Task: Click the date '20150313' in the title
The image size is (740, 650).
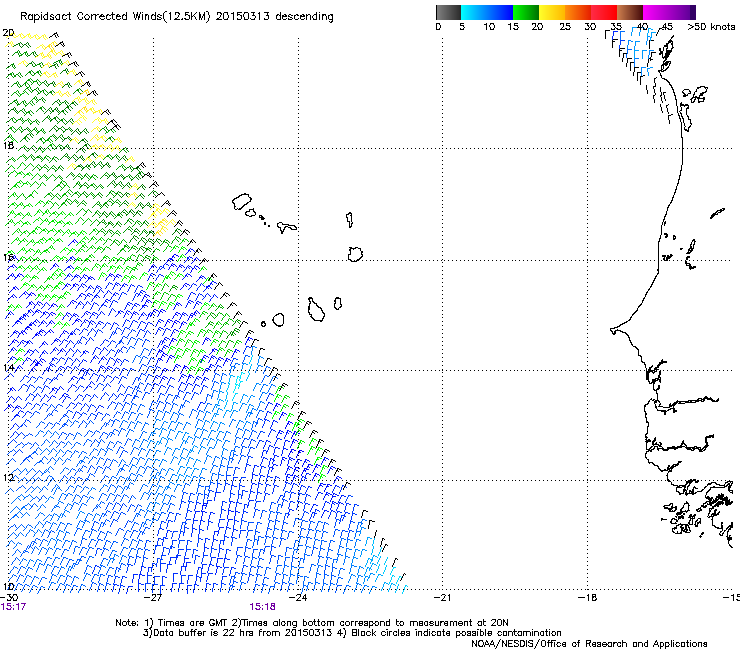Action: 243,17
